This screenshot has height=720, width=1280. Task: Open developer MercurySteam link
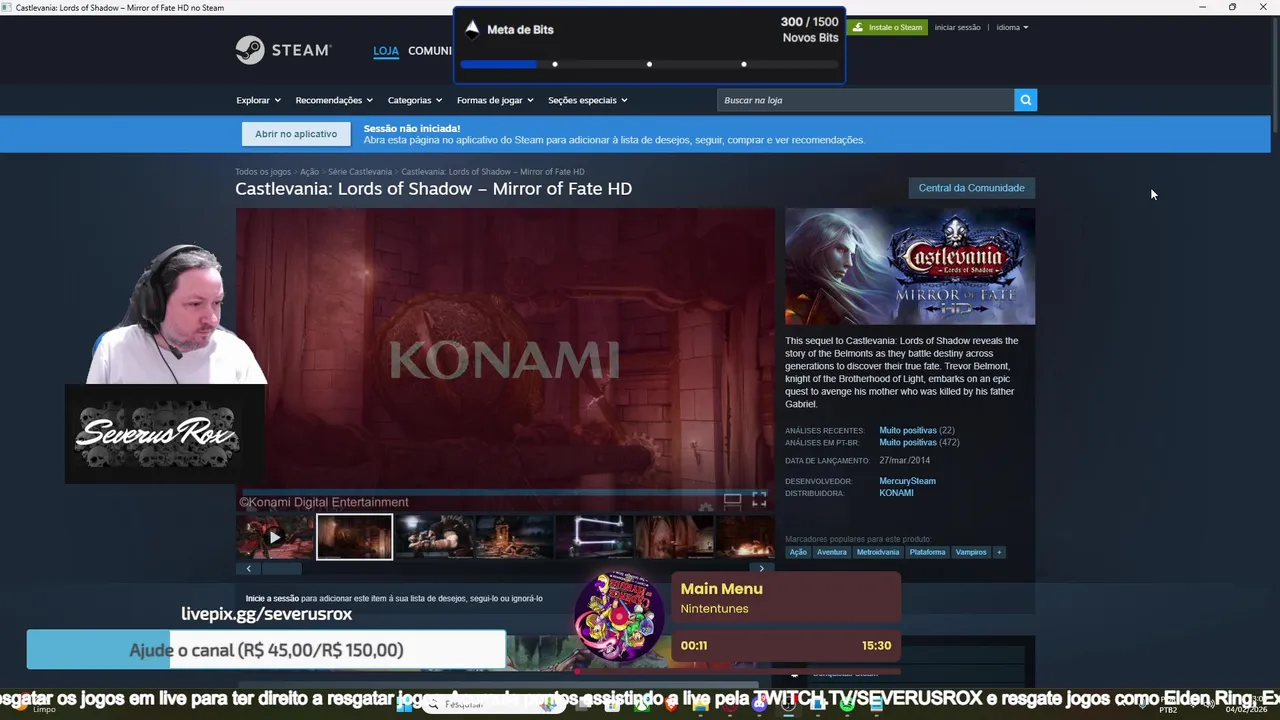point(907,481)
